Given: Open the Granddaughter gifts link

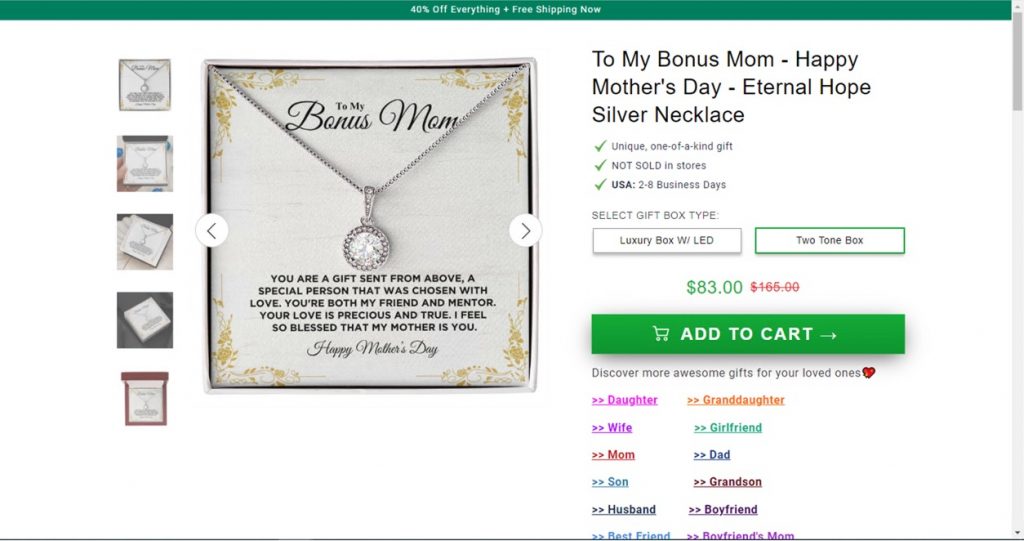Looking at the screenshot, I should tap(736, 400).
